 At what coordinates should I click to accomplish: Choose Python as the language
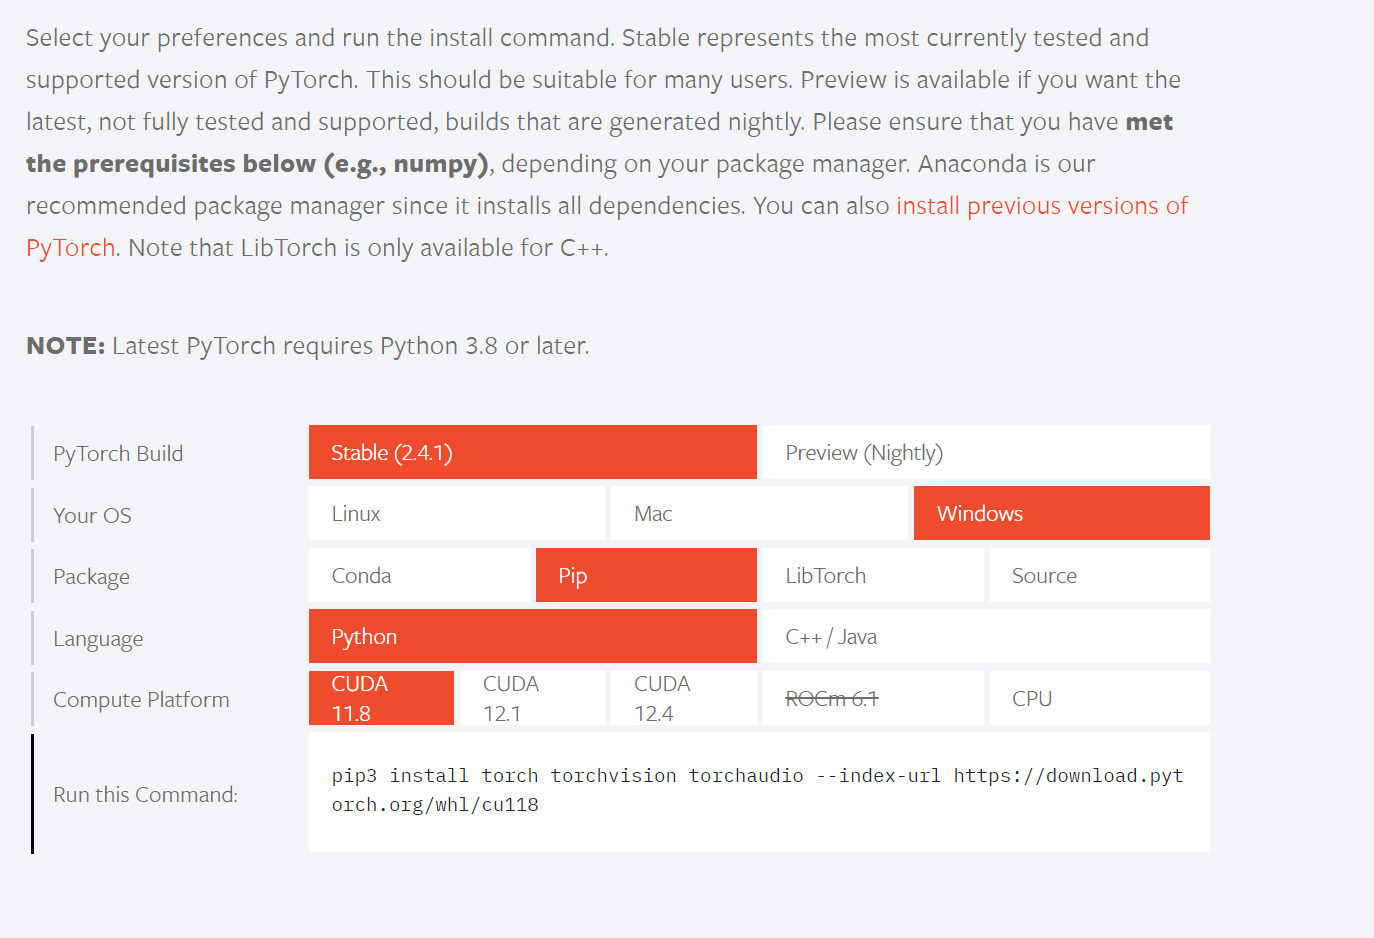(532, 636)
